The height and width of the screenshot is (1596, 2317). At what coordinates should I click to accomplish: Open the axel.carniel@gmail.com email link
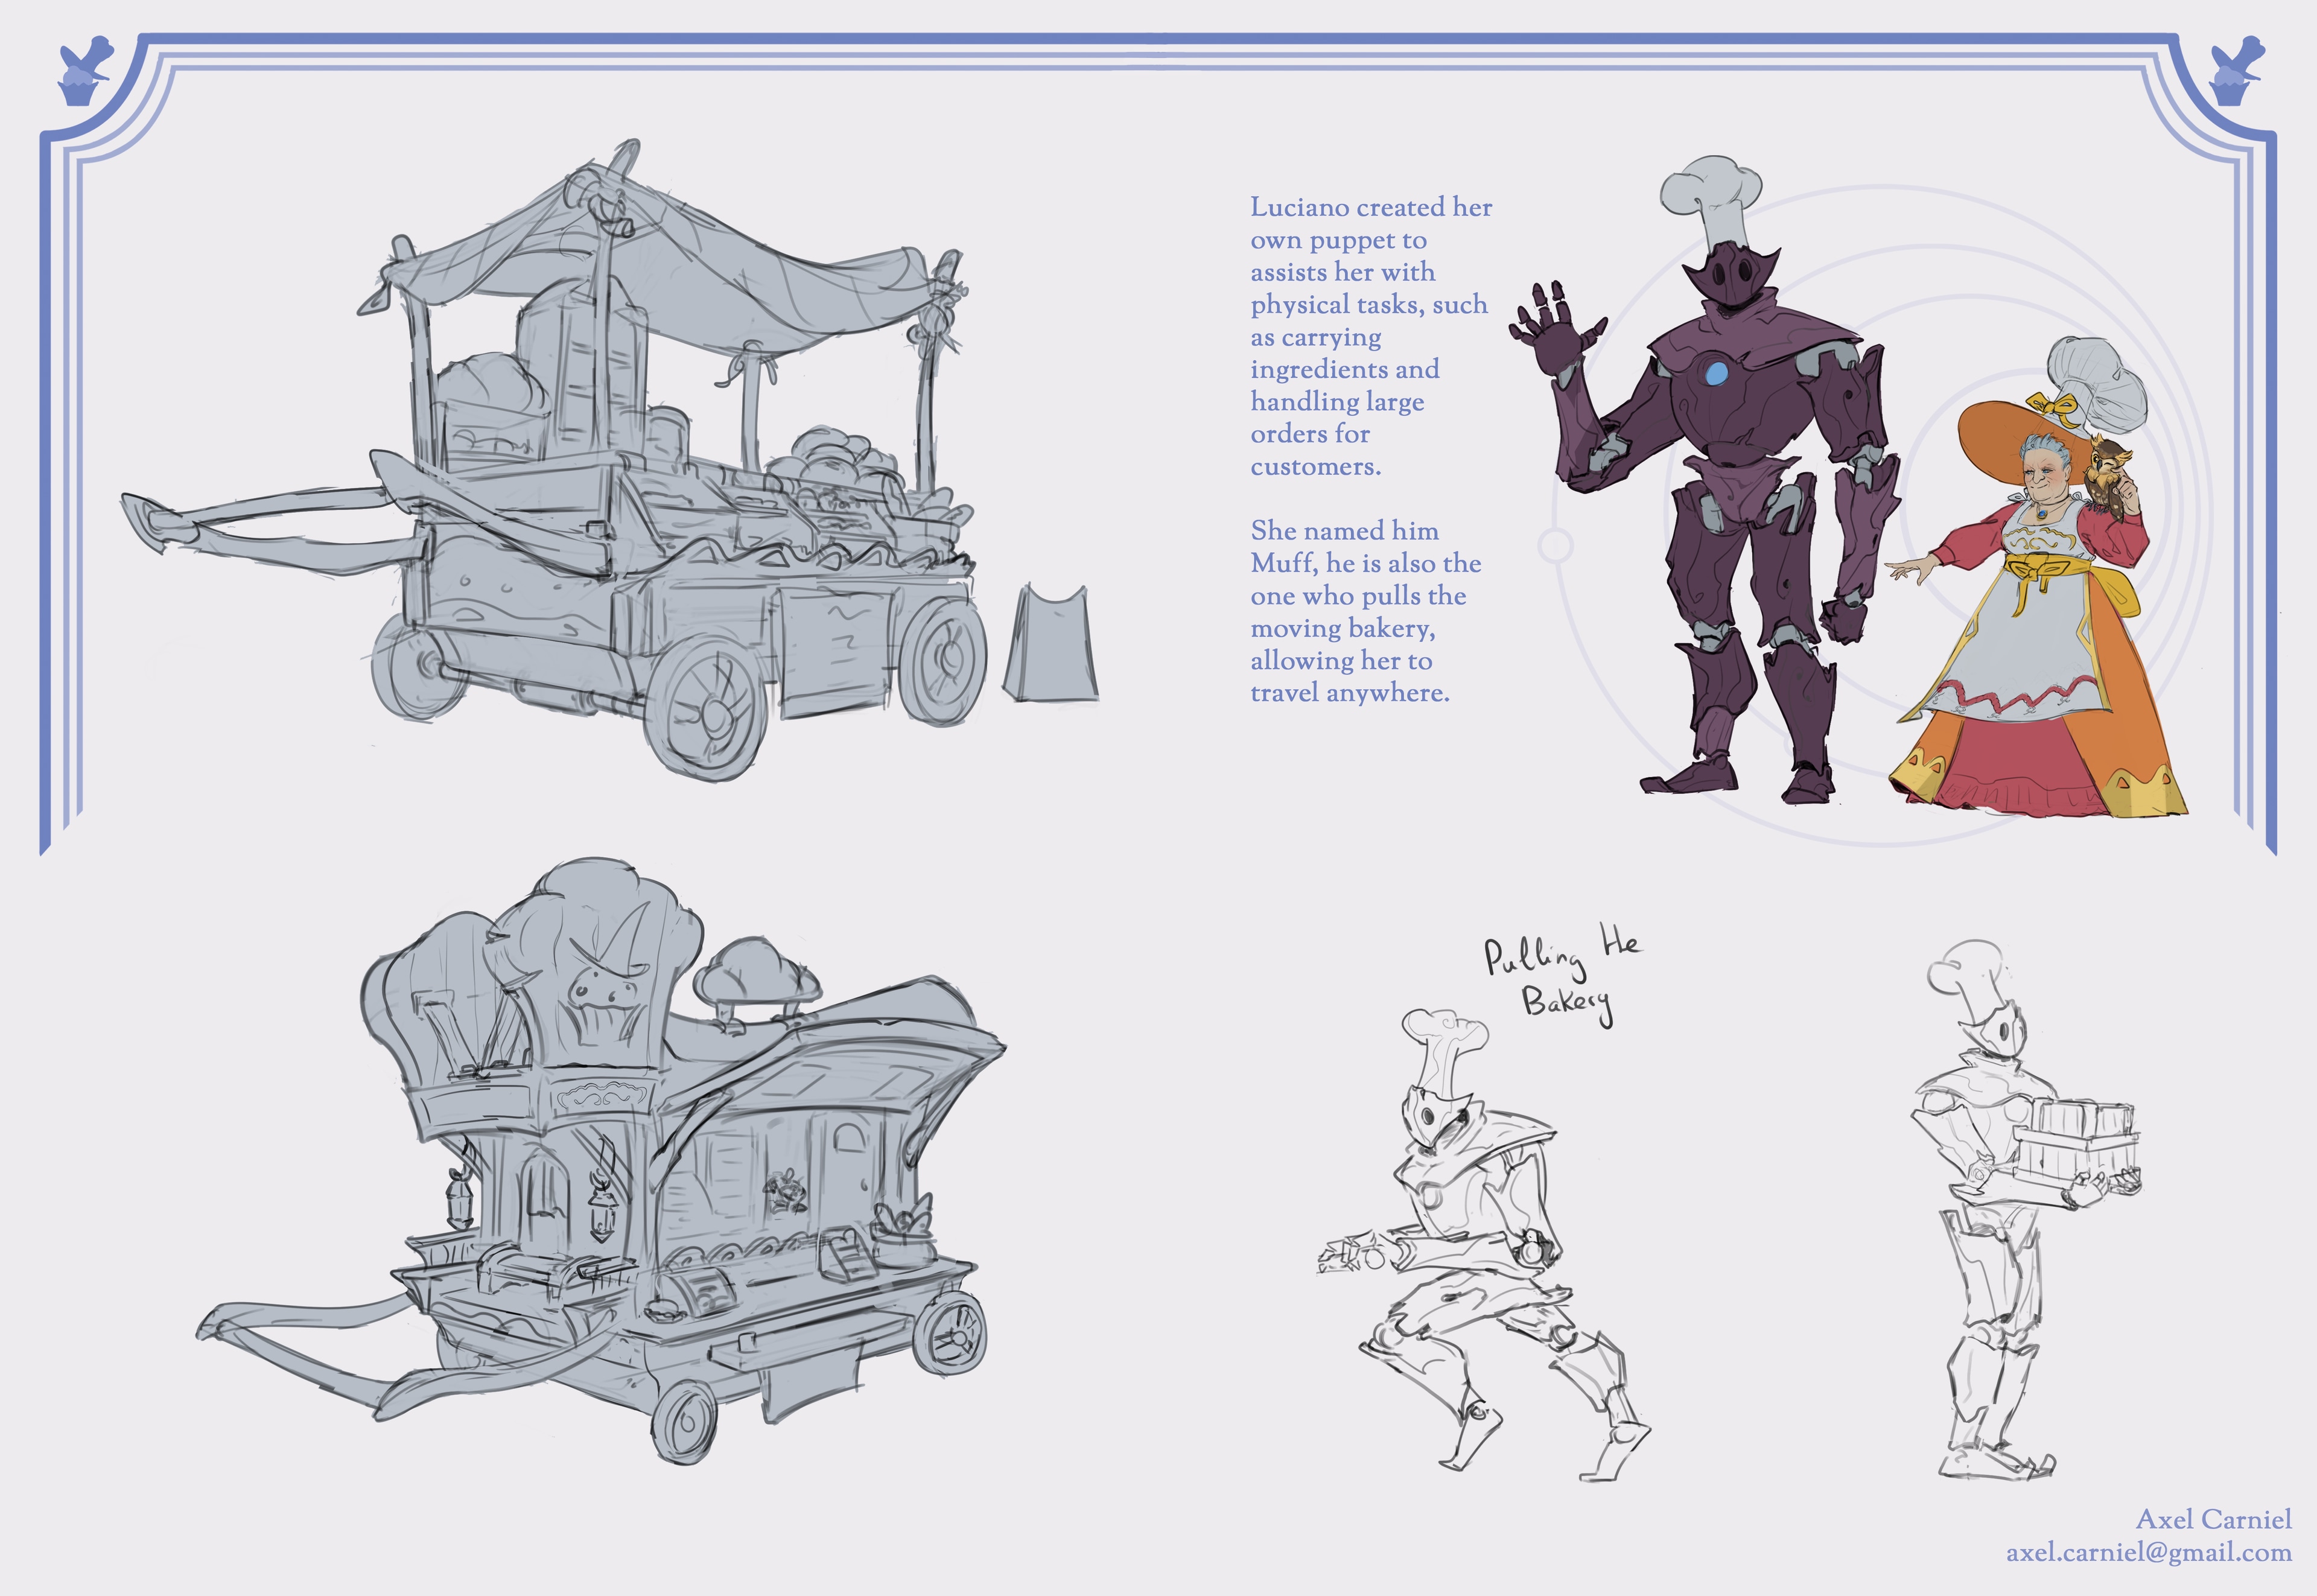coord(2148,1553)
